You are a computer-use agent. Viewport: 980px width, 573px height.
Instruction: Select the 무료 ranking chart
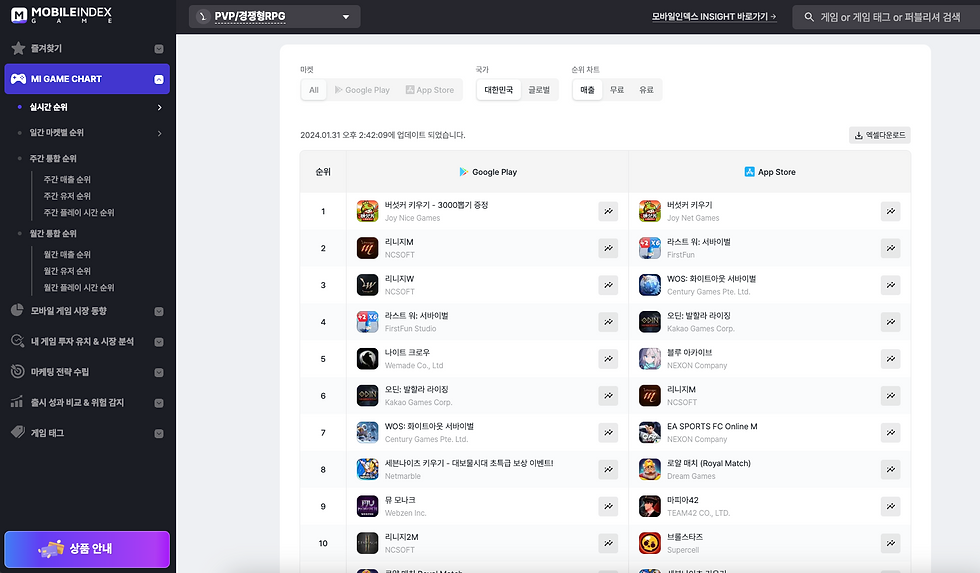pos(617,90)
